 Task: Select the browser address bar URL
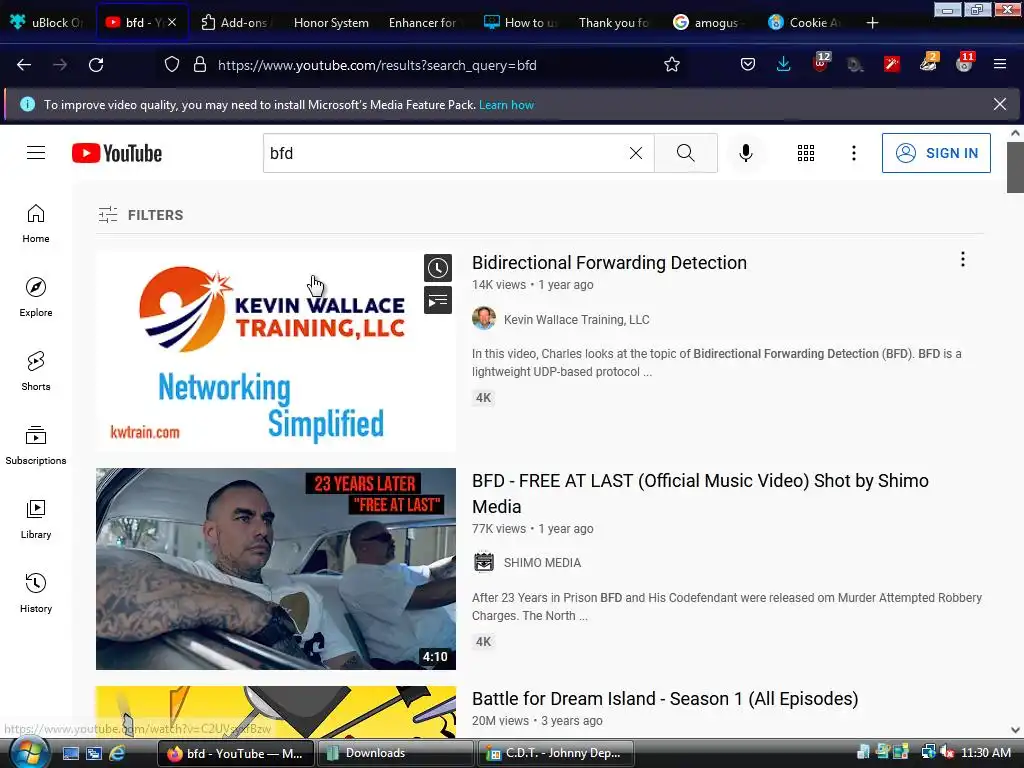pos(377,65)
